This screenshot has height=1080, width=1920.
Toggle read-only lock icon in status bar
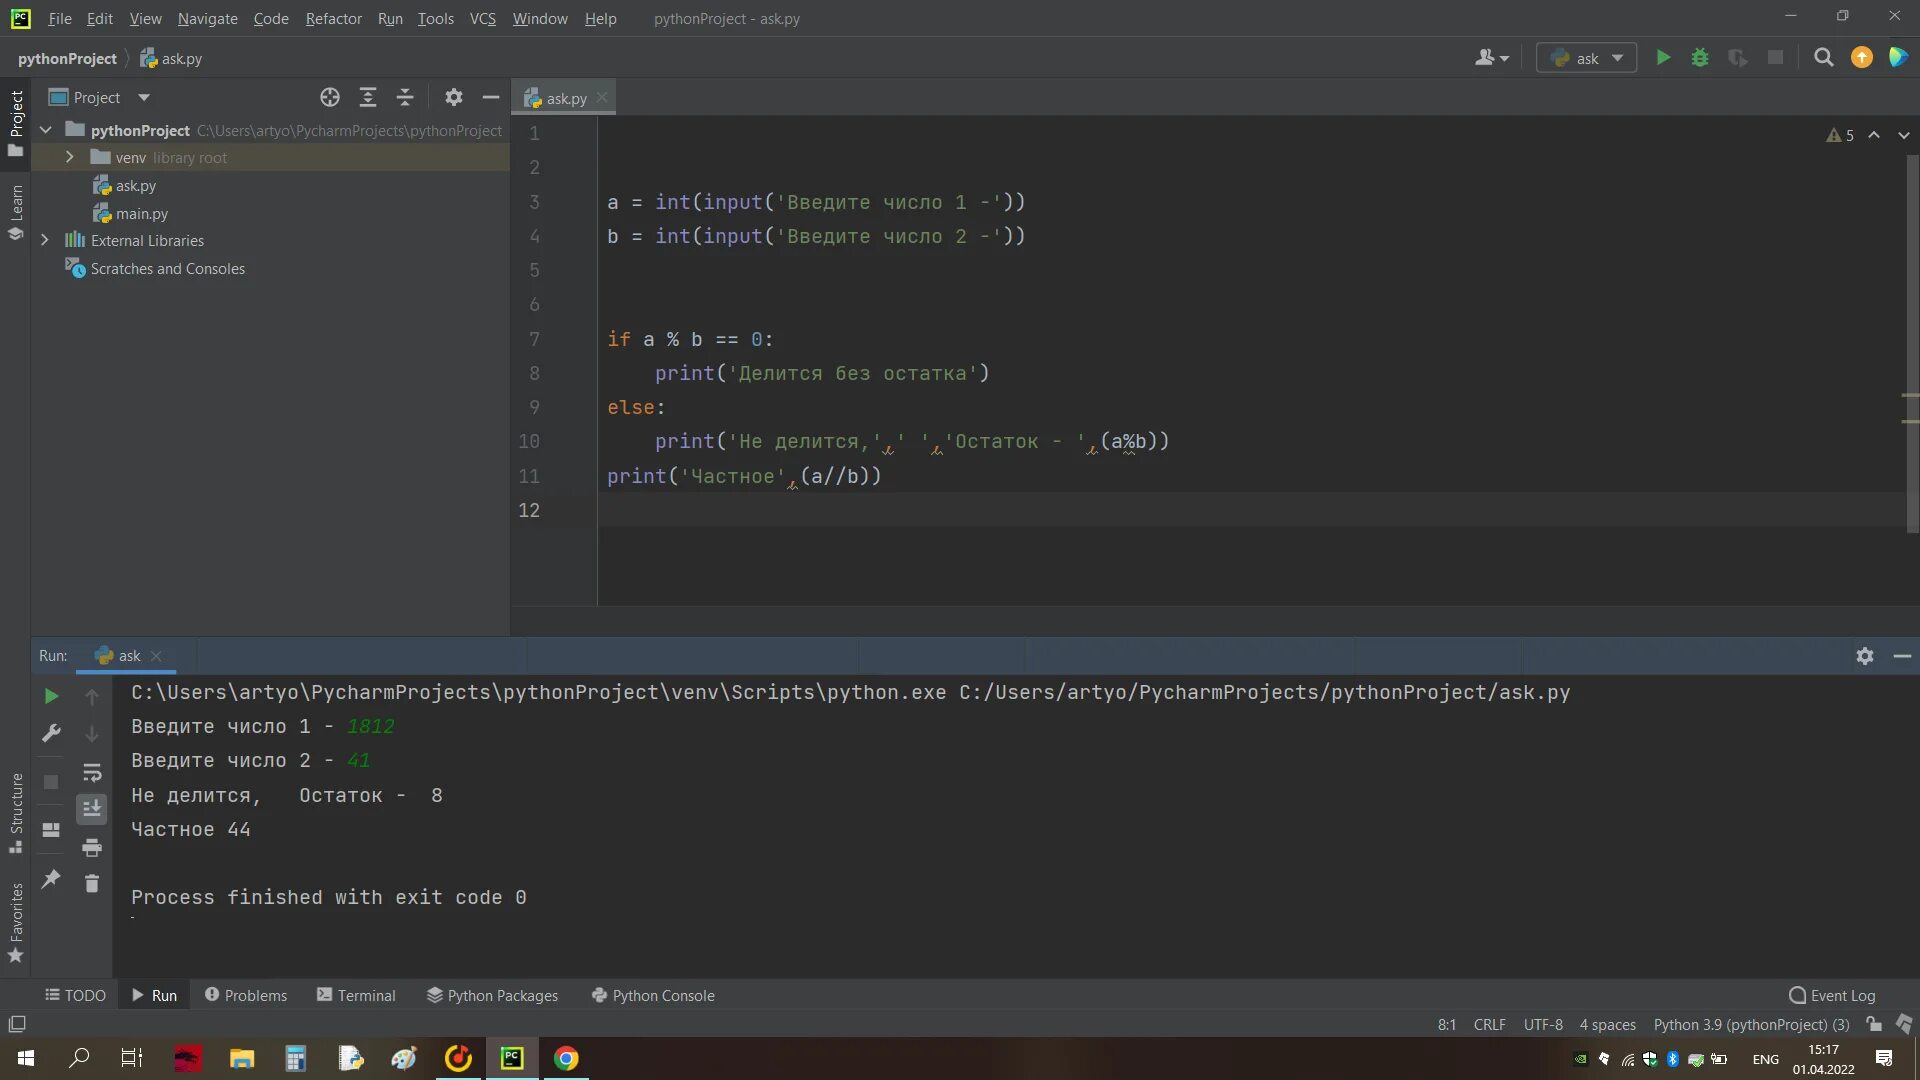coord(1874,1024)
